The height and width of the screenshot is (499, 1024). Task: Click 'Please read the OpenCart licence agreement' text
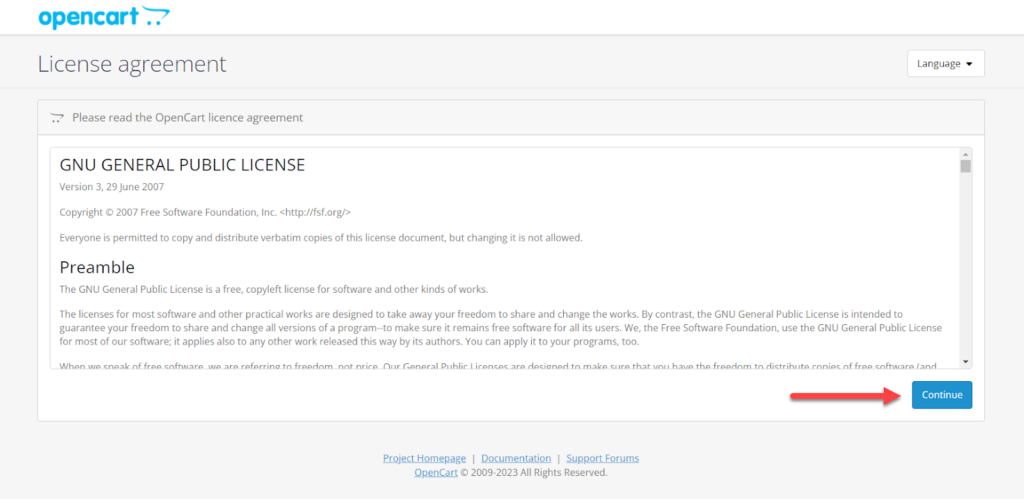point(187,118)
